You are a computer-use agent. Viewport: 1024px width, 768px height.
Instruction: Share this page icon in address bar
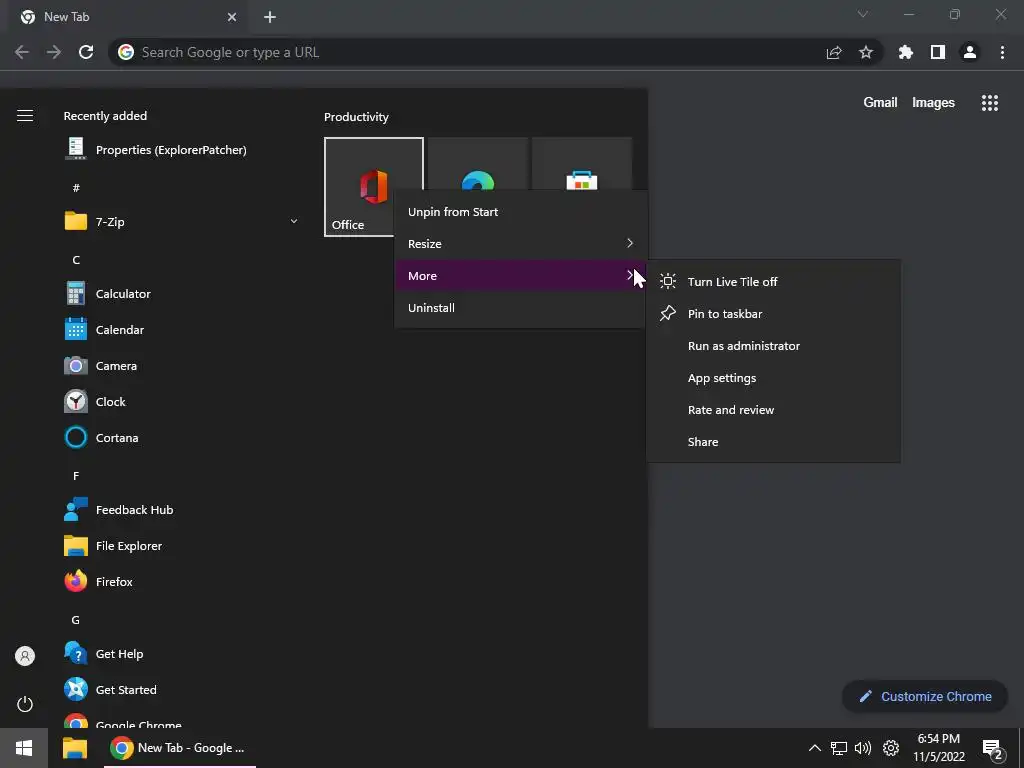834,52
